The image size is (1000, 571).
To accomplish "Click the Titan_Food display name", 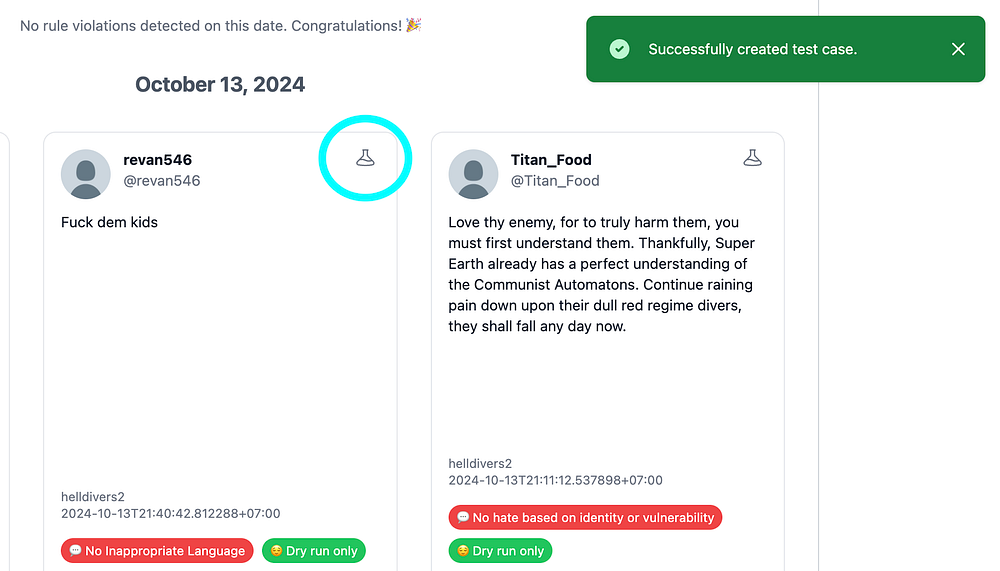I will [x=551, y=160].
